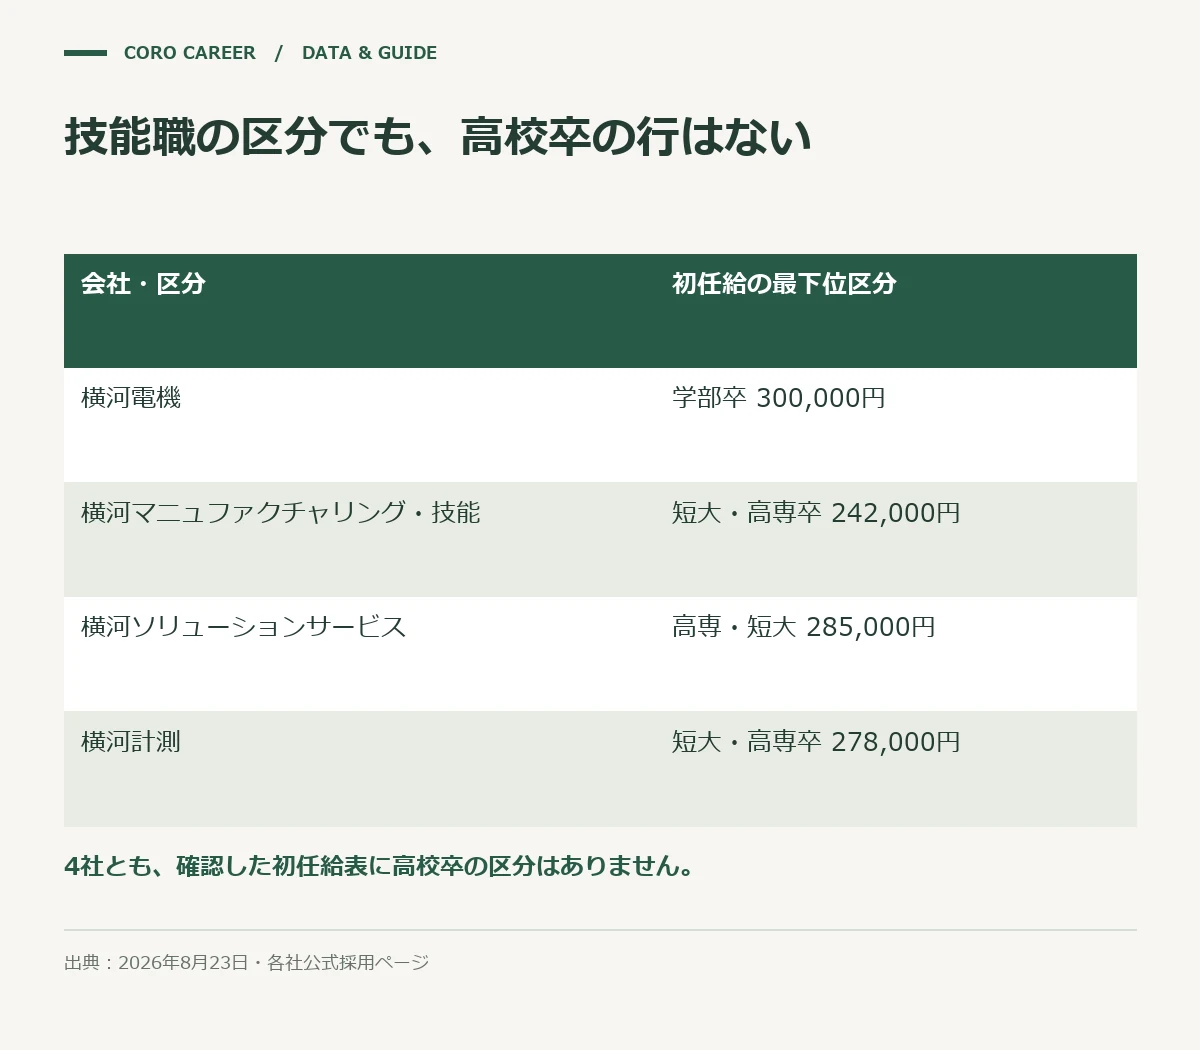1200x1050 pixels.
Task: Click the CORO CAREER breadcrumb text
Action: (x=189, y=53)
